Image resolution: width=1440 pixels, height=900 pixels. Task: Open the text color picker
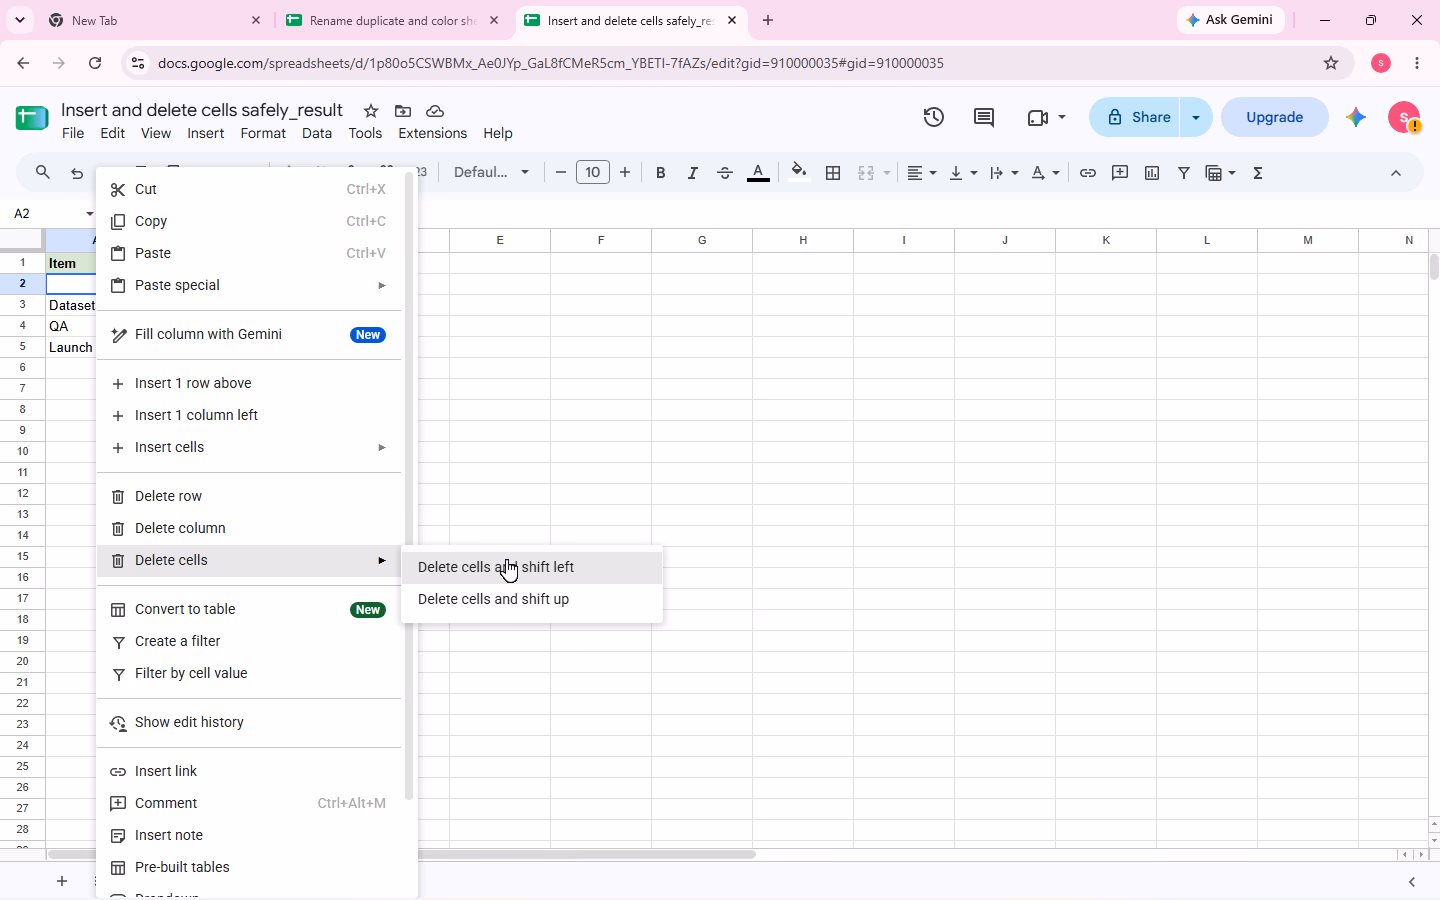[758, 173]
